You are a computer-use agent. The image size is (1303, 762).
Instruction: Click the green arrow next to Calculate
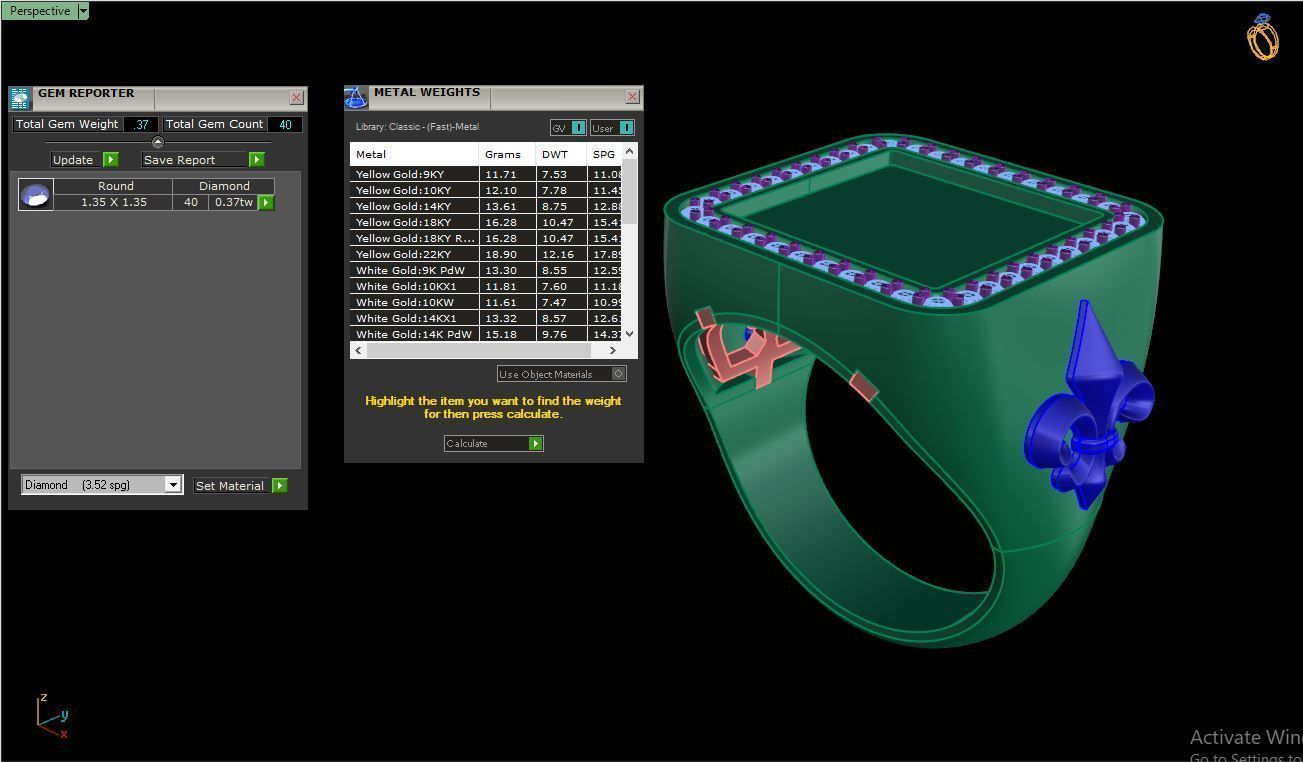[x=536, y=443]
